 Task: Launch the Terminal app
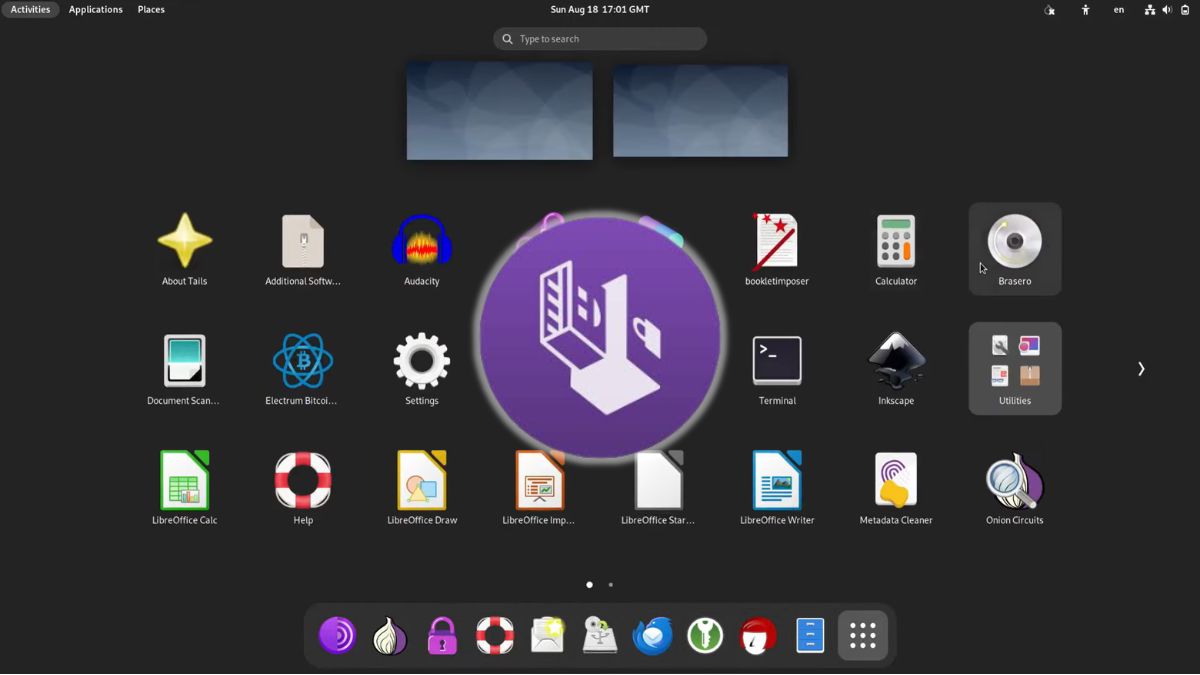click(777, 368)
